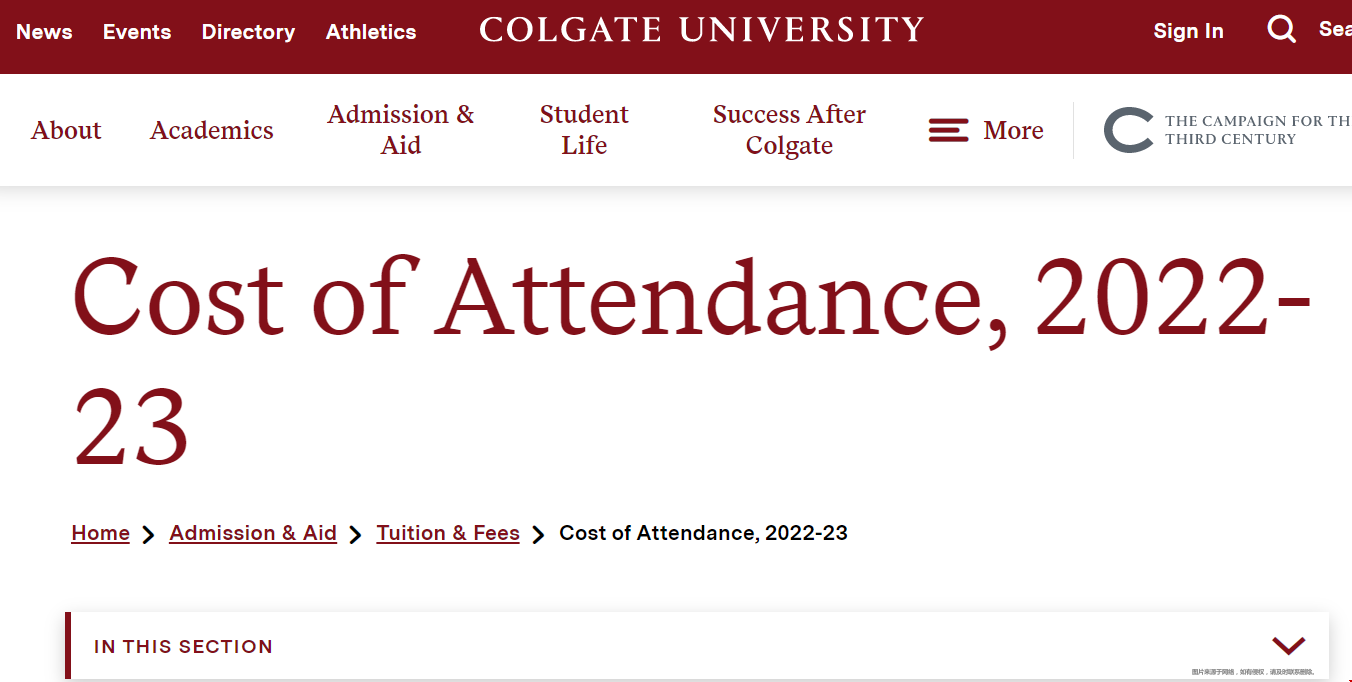Open the About menu
The image size is (1352, 682).
coord(66,130)
